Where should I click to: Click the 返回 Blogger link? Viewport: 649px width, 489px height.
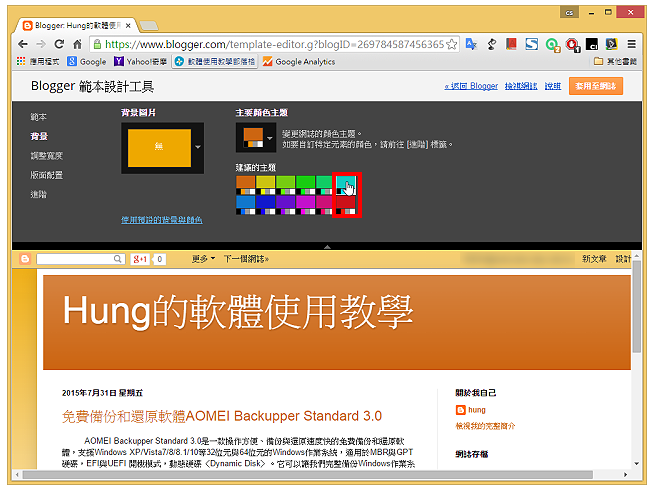coord(471,86)
